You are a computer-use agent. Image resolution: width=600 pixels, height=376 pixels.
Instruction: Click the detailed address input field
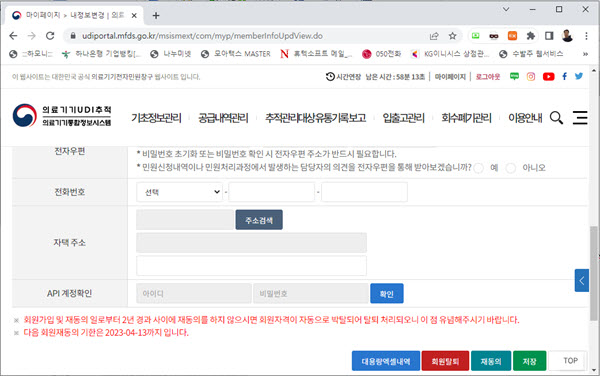click(x=251, y=266)
